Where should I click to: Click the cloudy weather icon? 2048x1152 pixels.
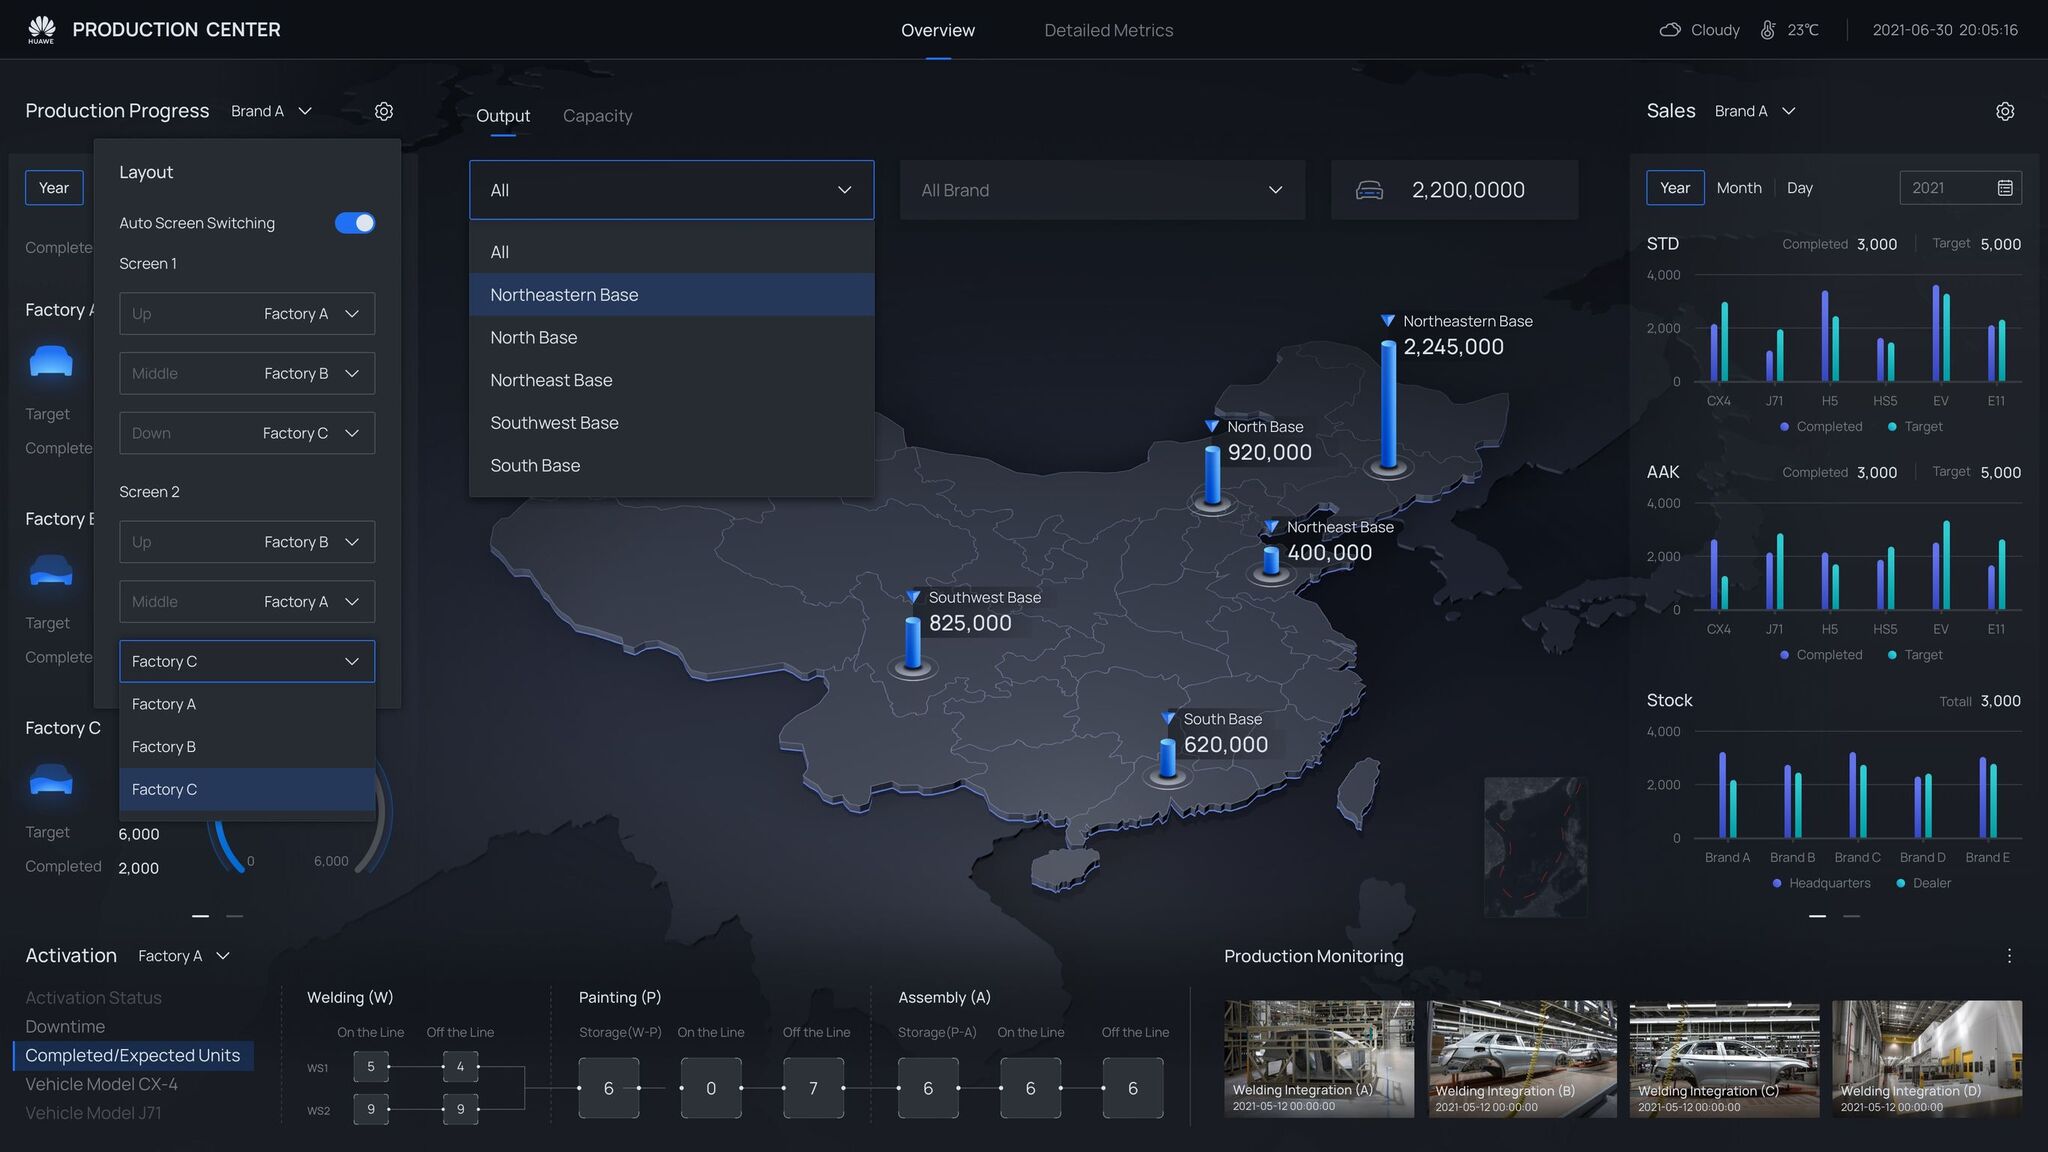tap(1669, 30)
